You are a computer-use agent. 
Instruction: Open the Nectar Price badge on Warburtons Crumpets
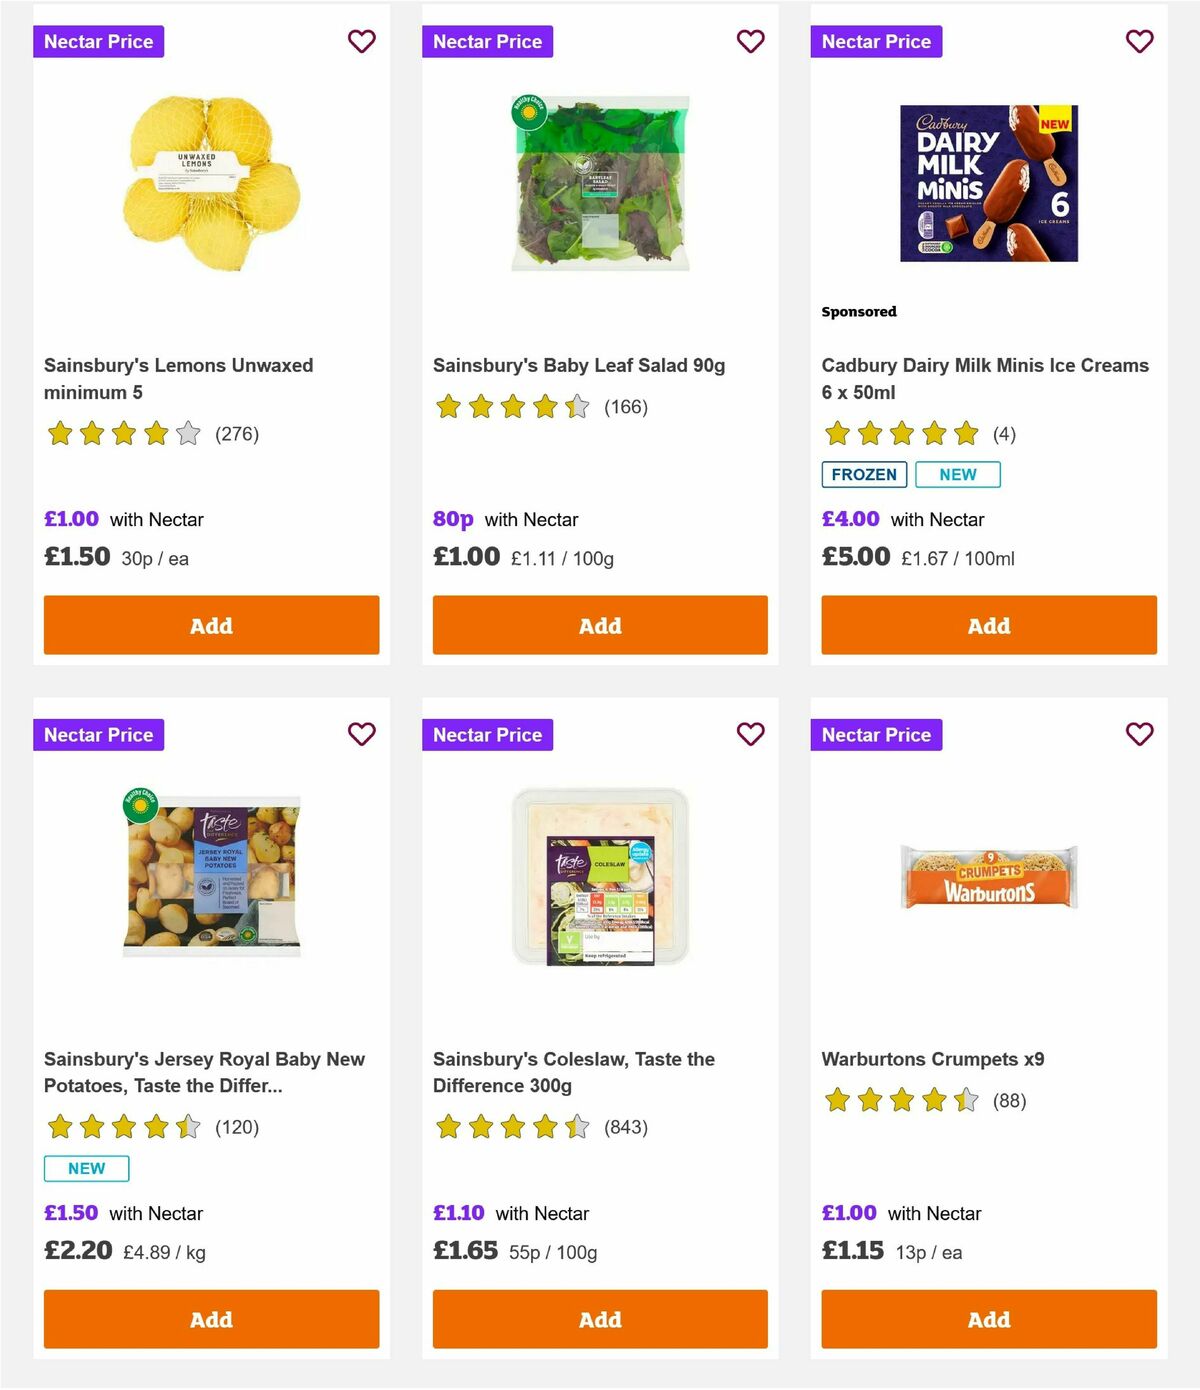tap(877, 734)
